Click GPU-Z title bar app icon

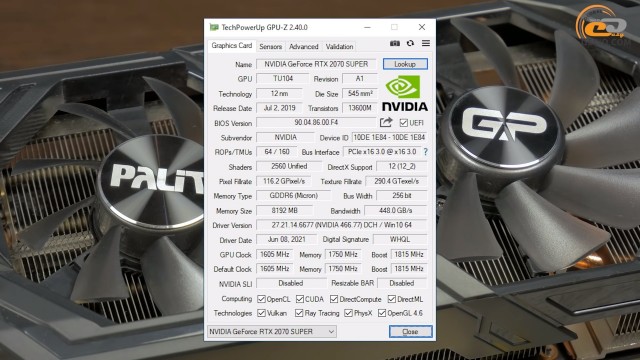click(214, 27)
